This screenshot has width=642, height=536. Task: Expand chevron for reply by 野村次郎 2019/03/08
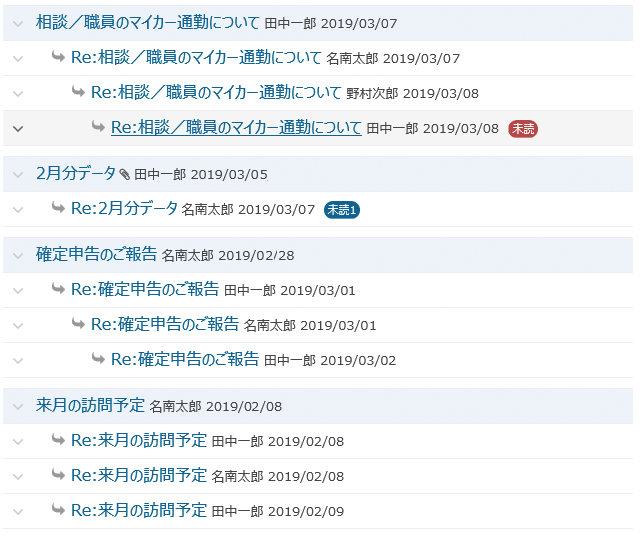coord(18,94)
